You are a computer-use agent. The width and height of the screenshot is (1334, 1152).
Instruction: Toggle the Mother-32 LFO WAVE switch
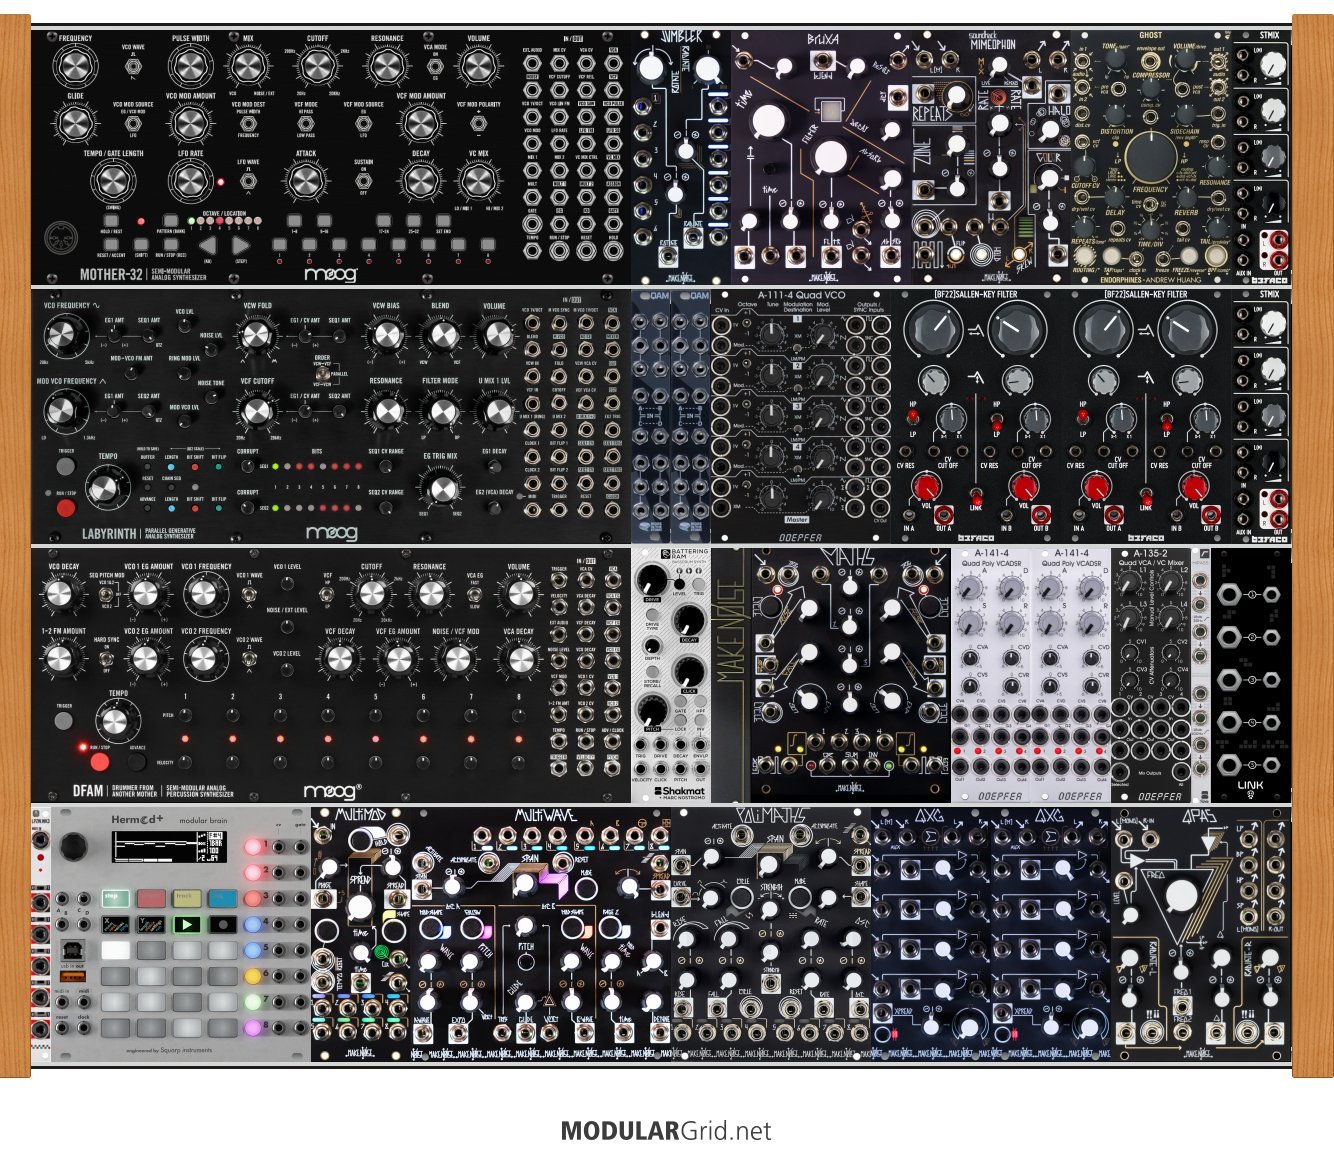(x=248, y=182)
